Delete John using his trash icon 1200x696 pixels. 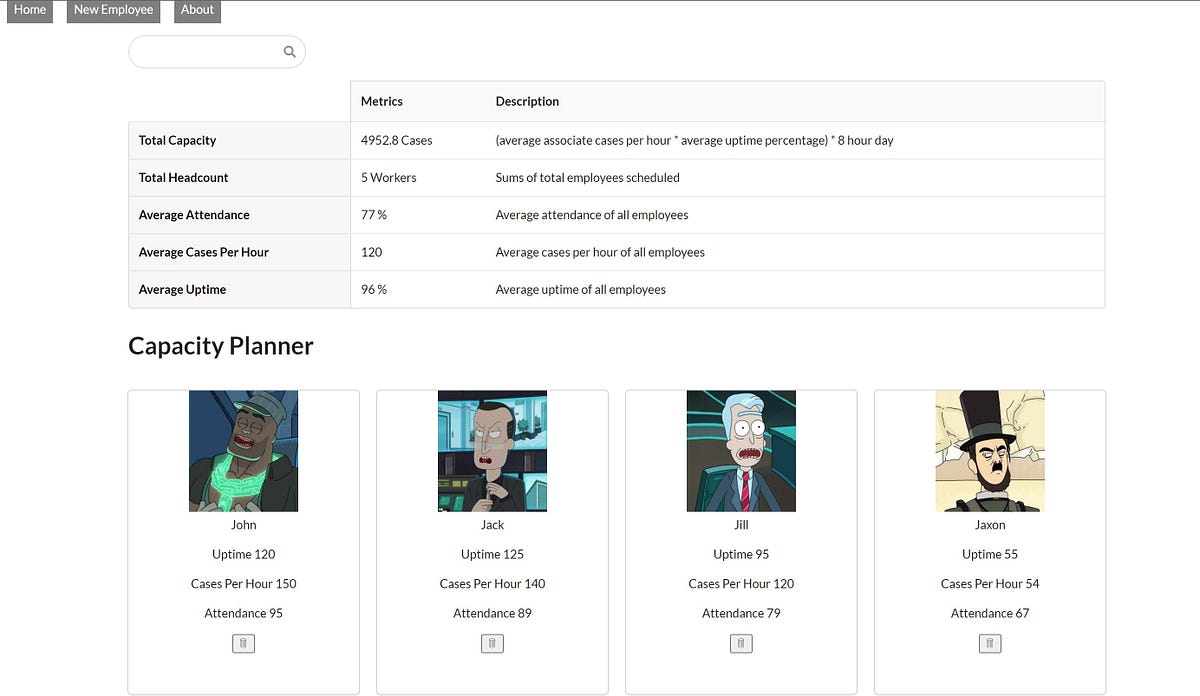[243, 643]
